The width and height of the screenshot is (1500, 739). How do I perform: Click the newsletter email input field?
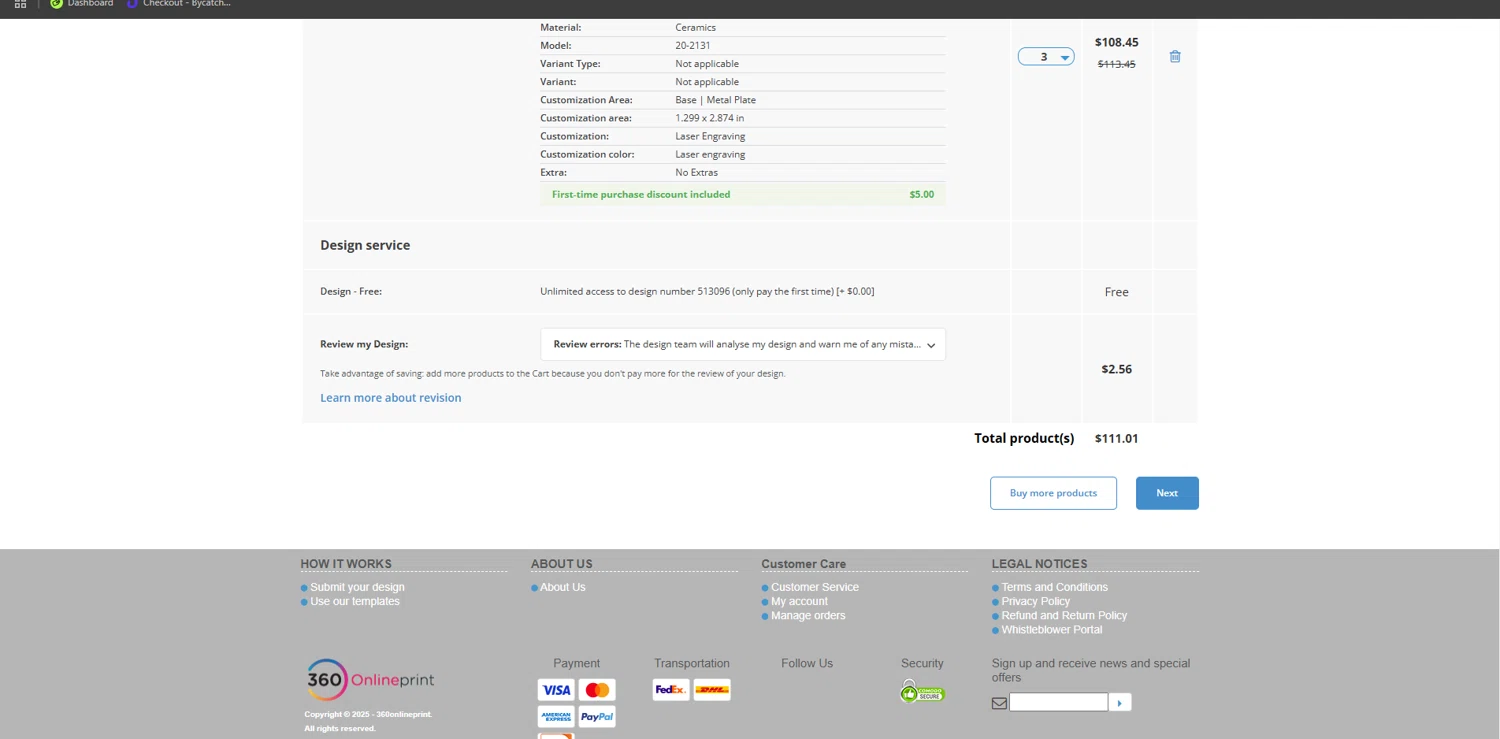coord(1058,703)
